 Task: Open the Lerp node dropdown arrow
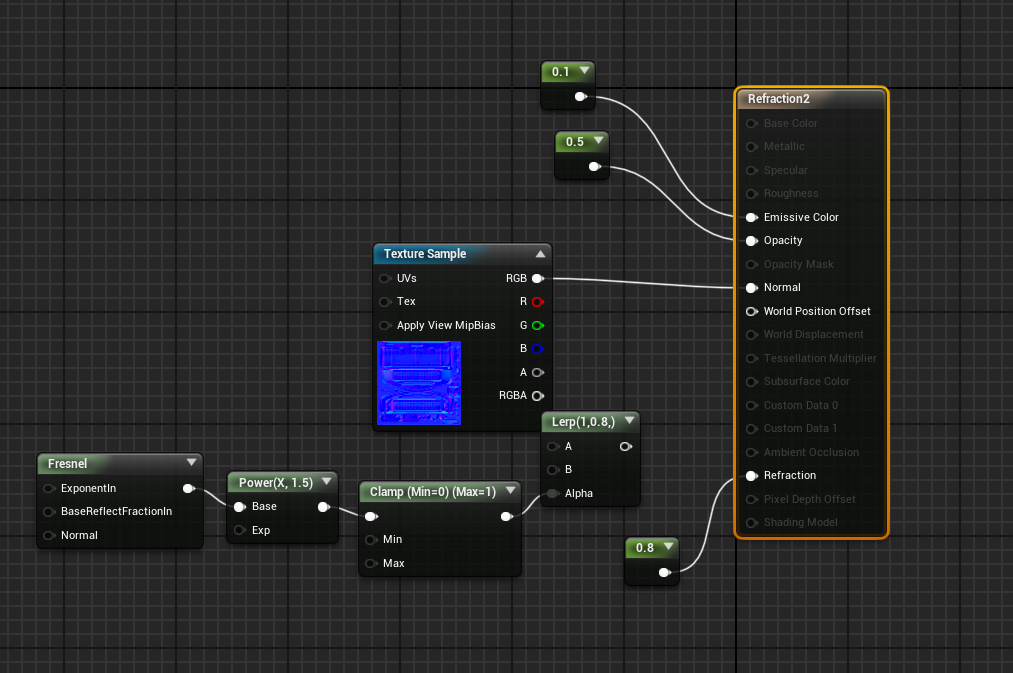628,421
